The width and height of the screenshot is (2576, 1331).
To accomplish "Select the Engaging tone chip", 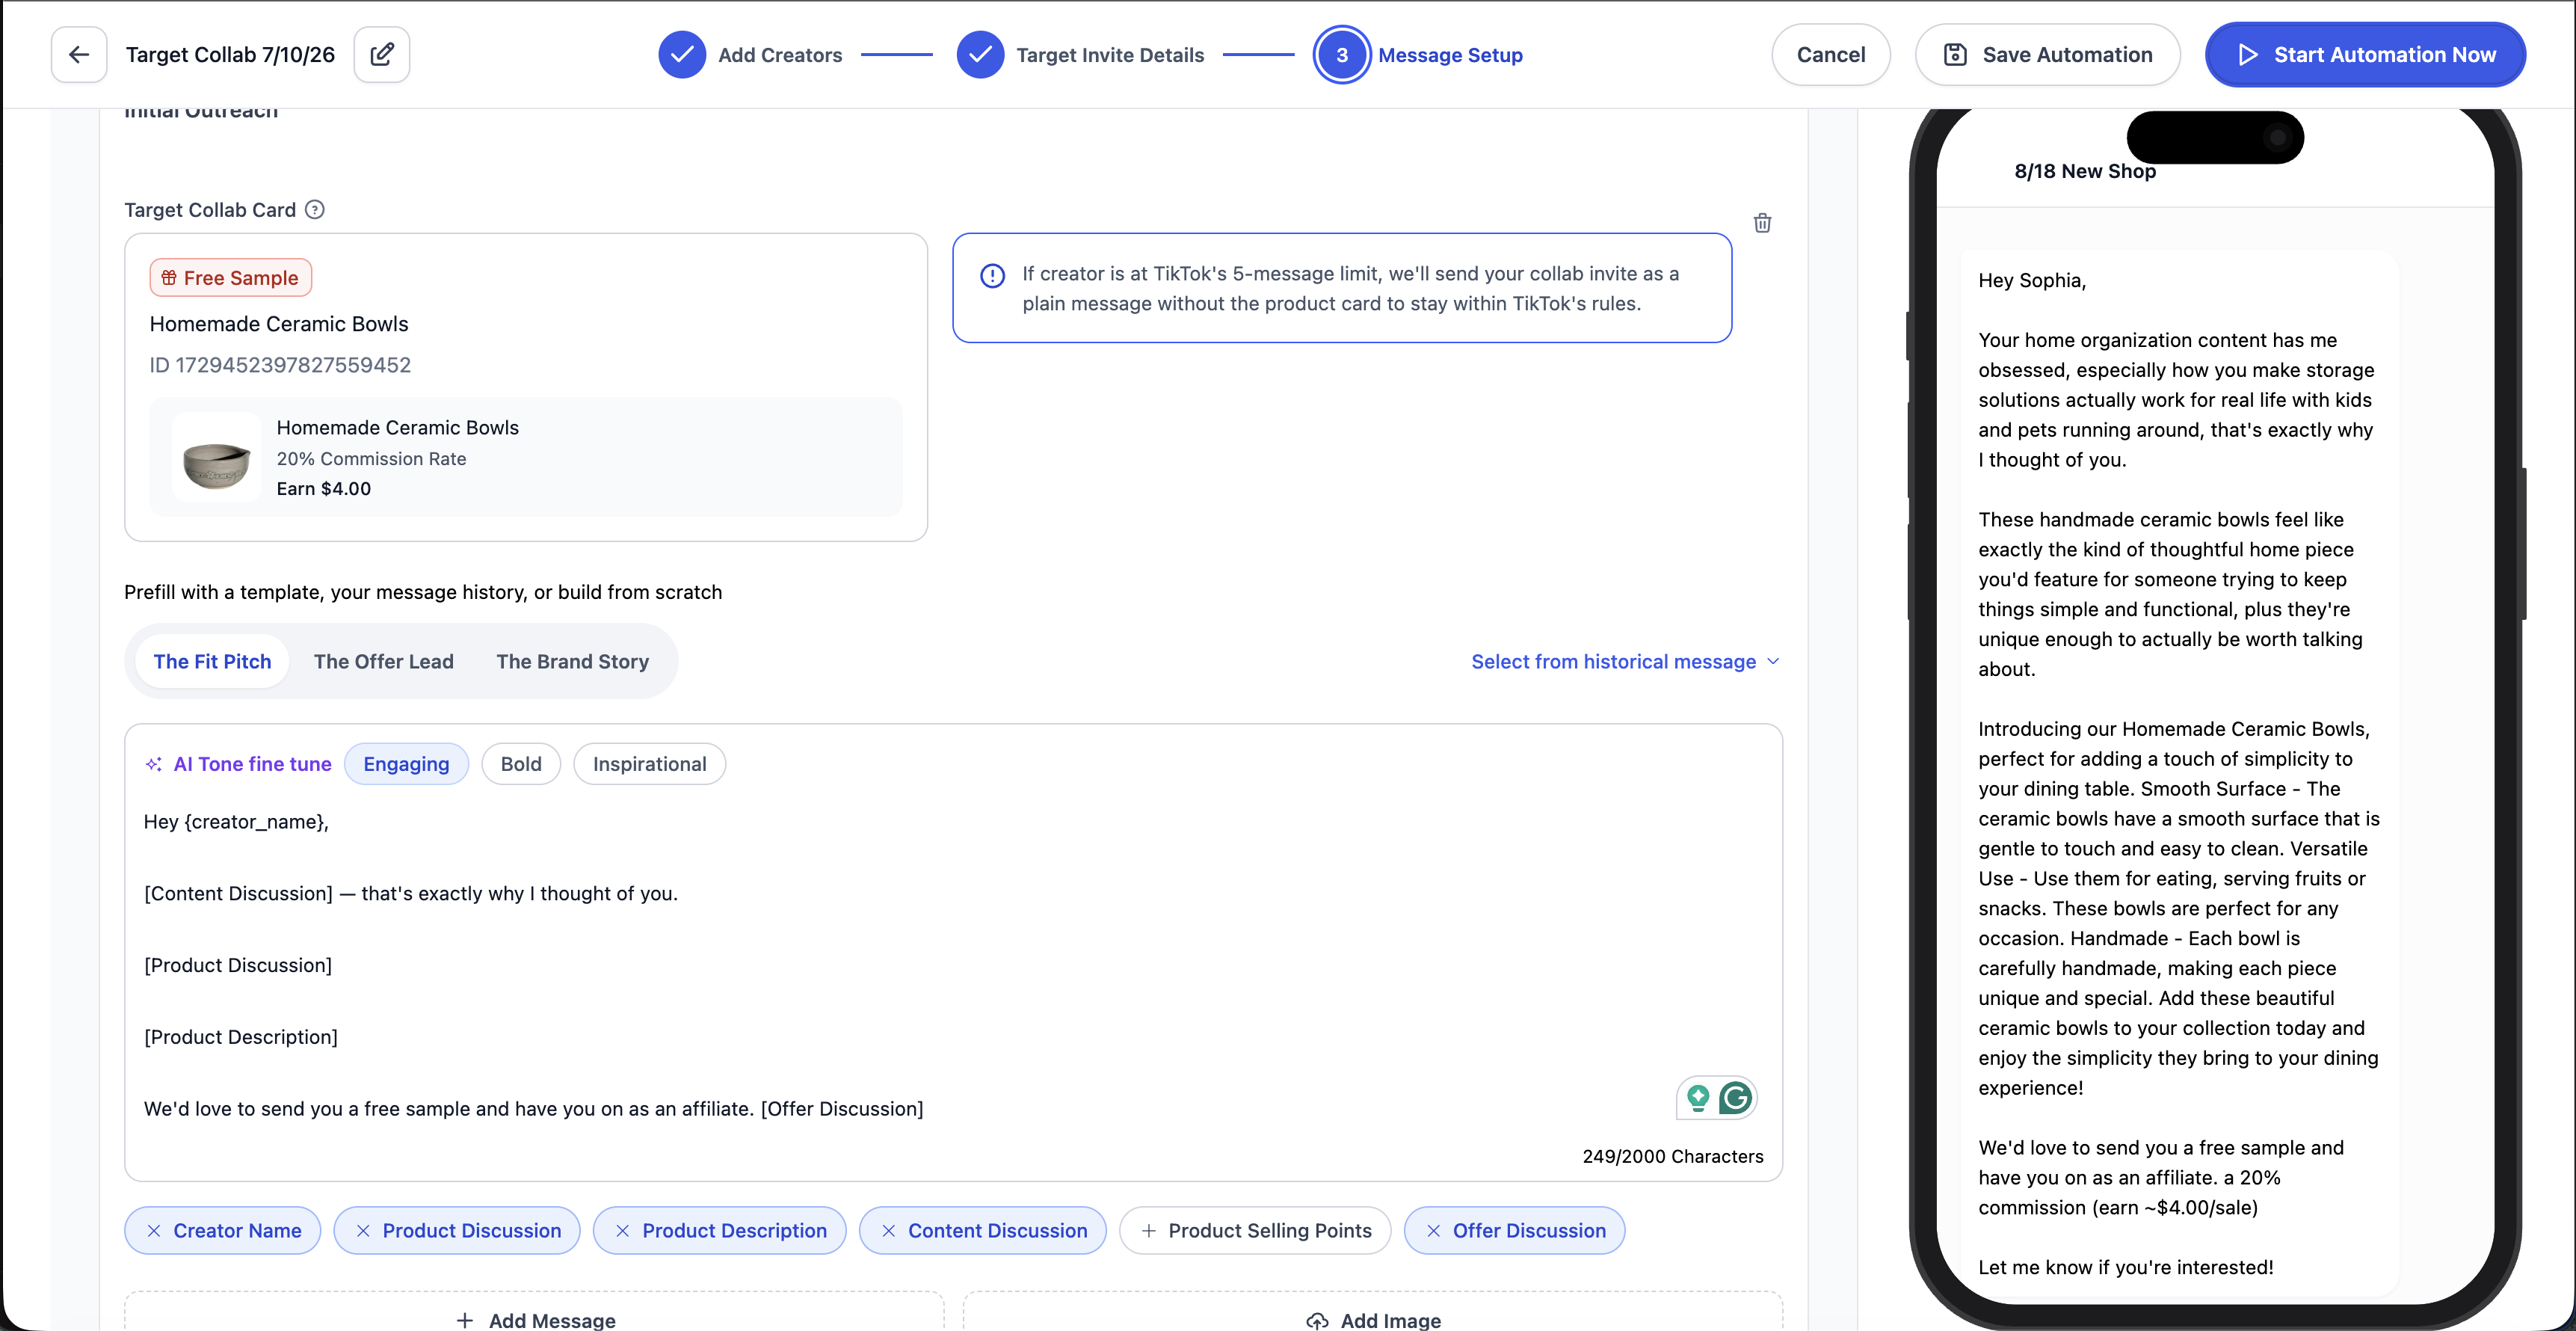I will pyautogui.click(x=406, y=764).
